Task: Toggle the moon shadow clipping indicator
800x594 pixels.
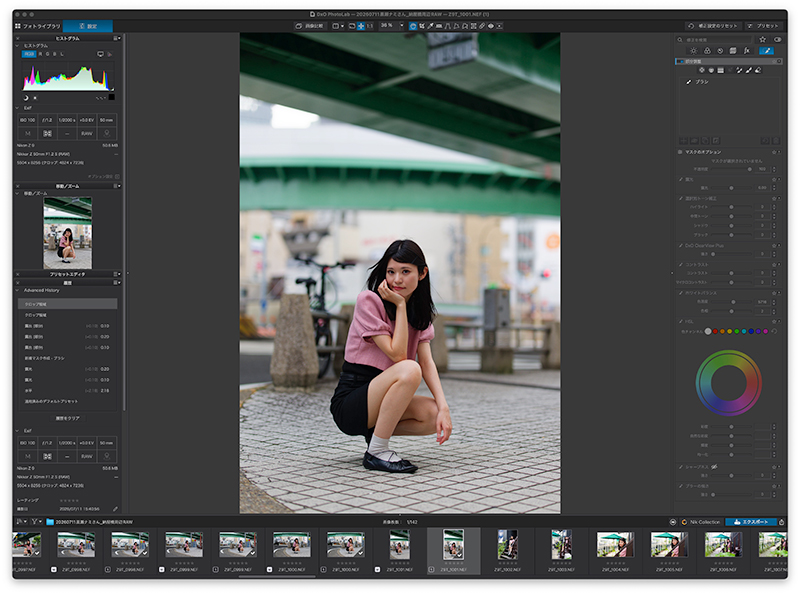Action: tap(26, 97)
